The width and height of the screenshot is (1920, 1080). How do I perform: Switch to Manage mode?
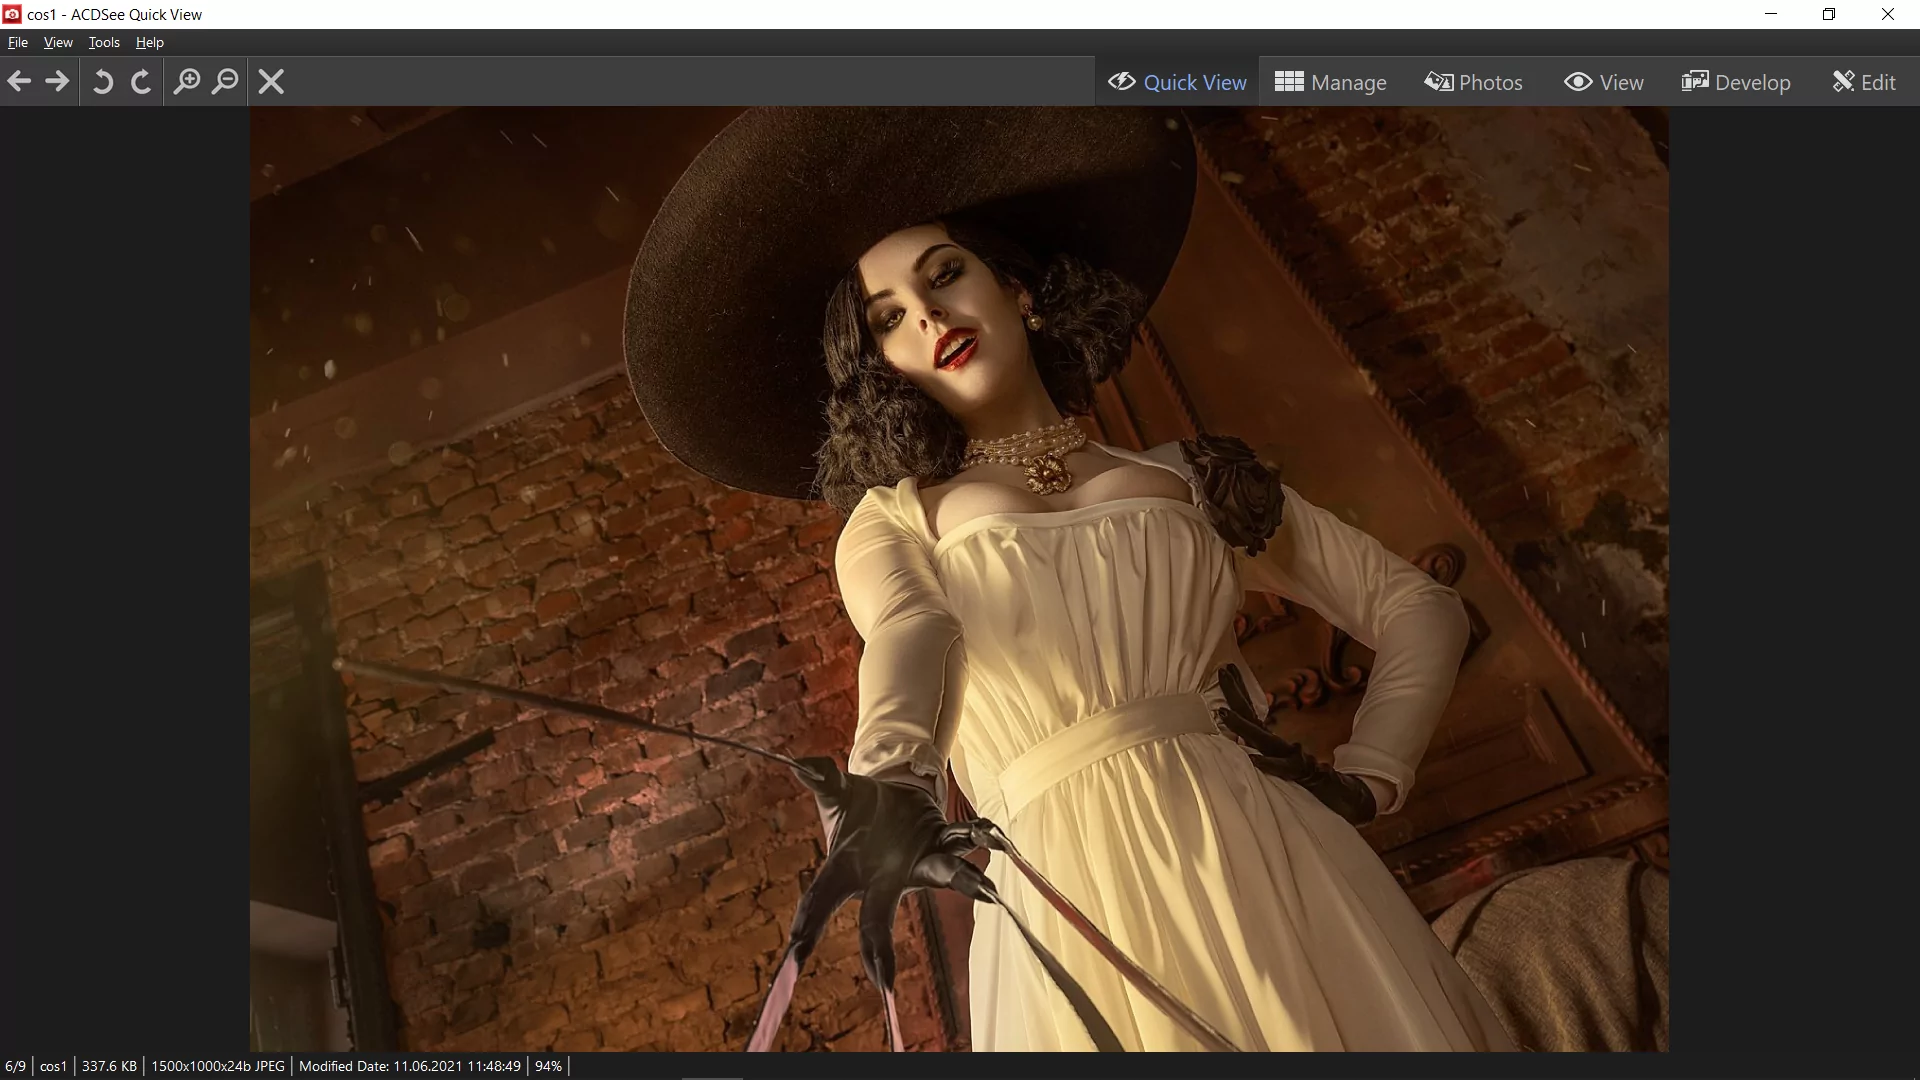[1330, 82]
